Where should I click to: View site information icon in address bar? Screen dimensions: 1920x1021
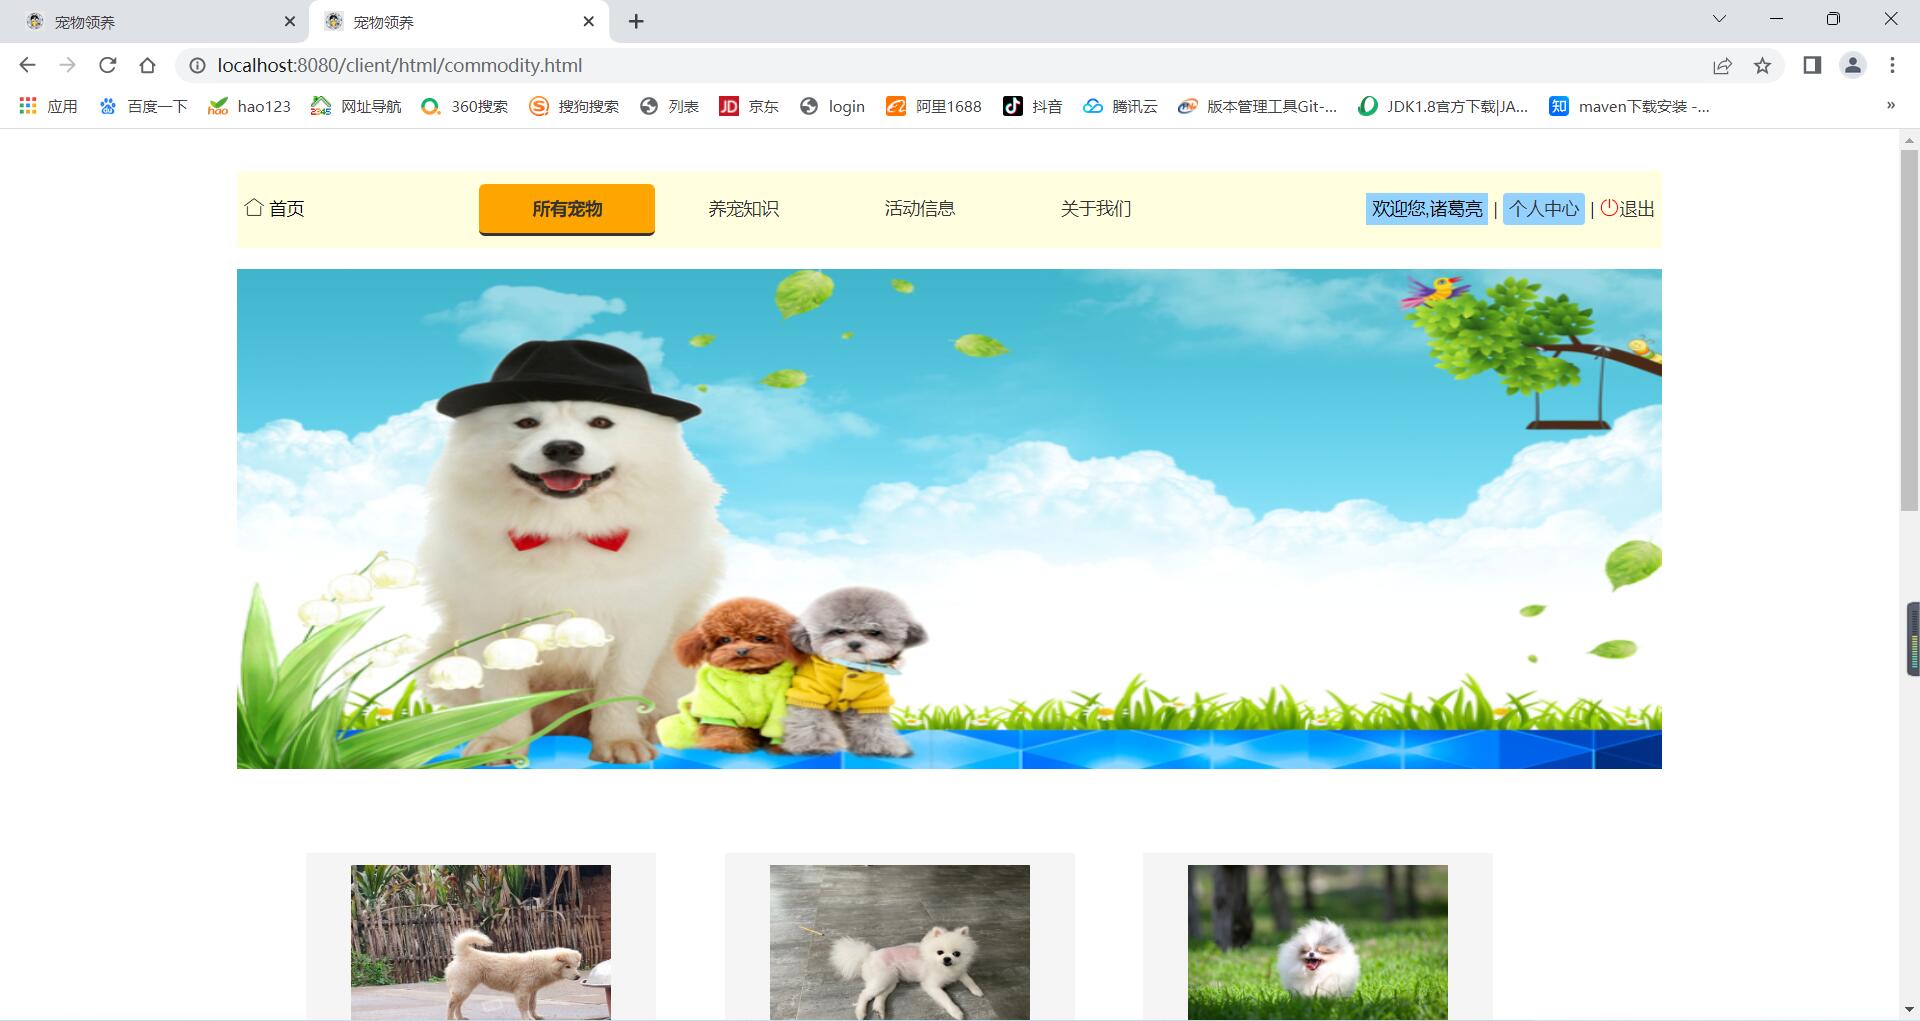point(197,65)
